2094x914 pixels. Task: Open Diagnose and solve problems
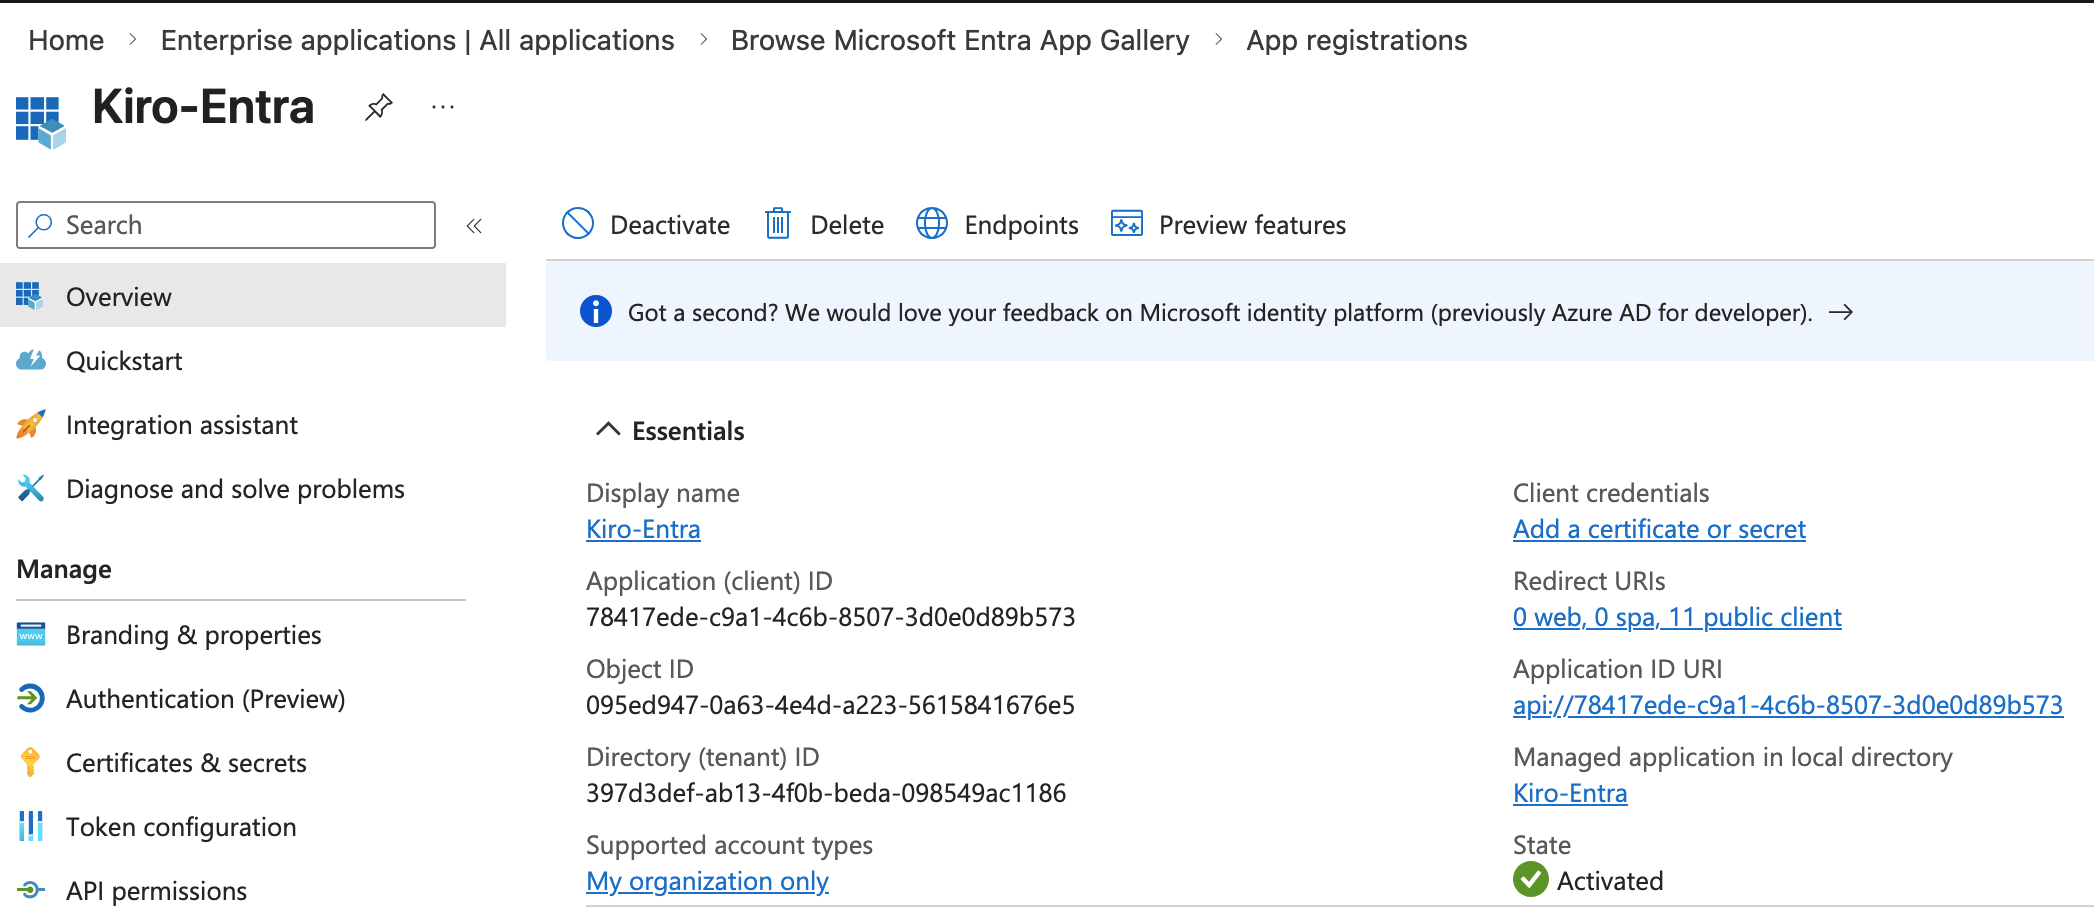point(235,489)
